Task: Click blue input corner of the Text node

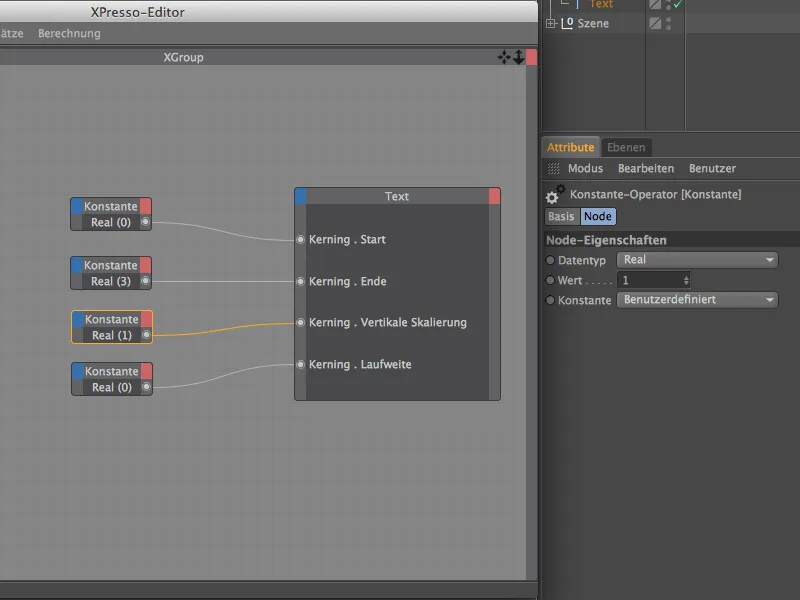Action: pyautogui.click(x=301, y=196)
